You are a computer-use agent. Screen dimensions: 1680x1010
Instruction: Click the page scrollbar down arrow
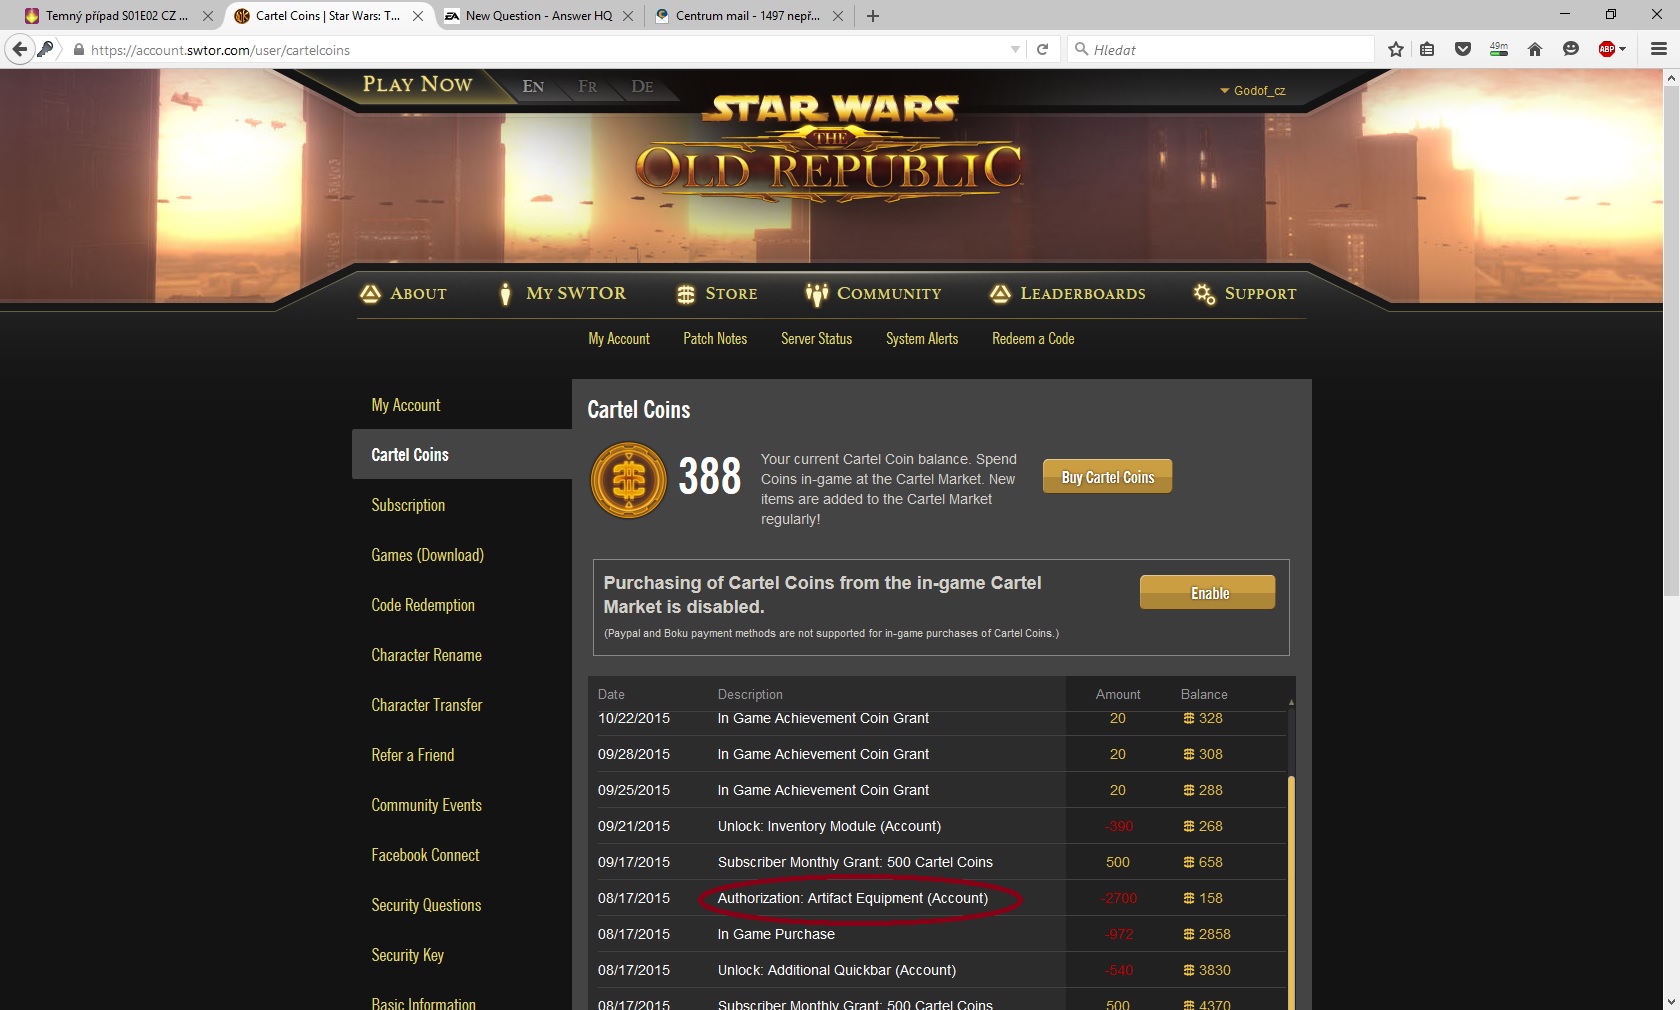coord(1671,1001)
